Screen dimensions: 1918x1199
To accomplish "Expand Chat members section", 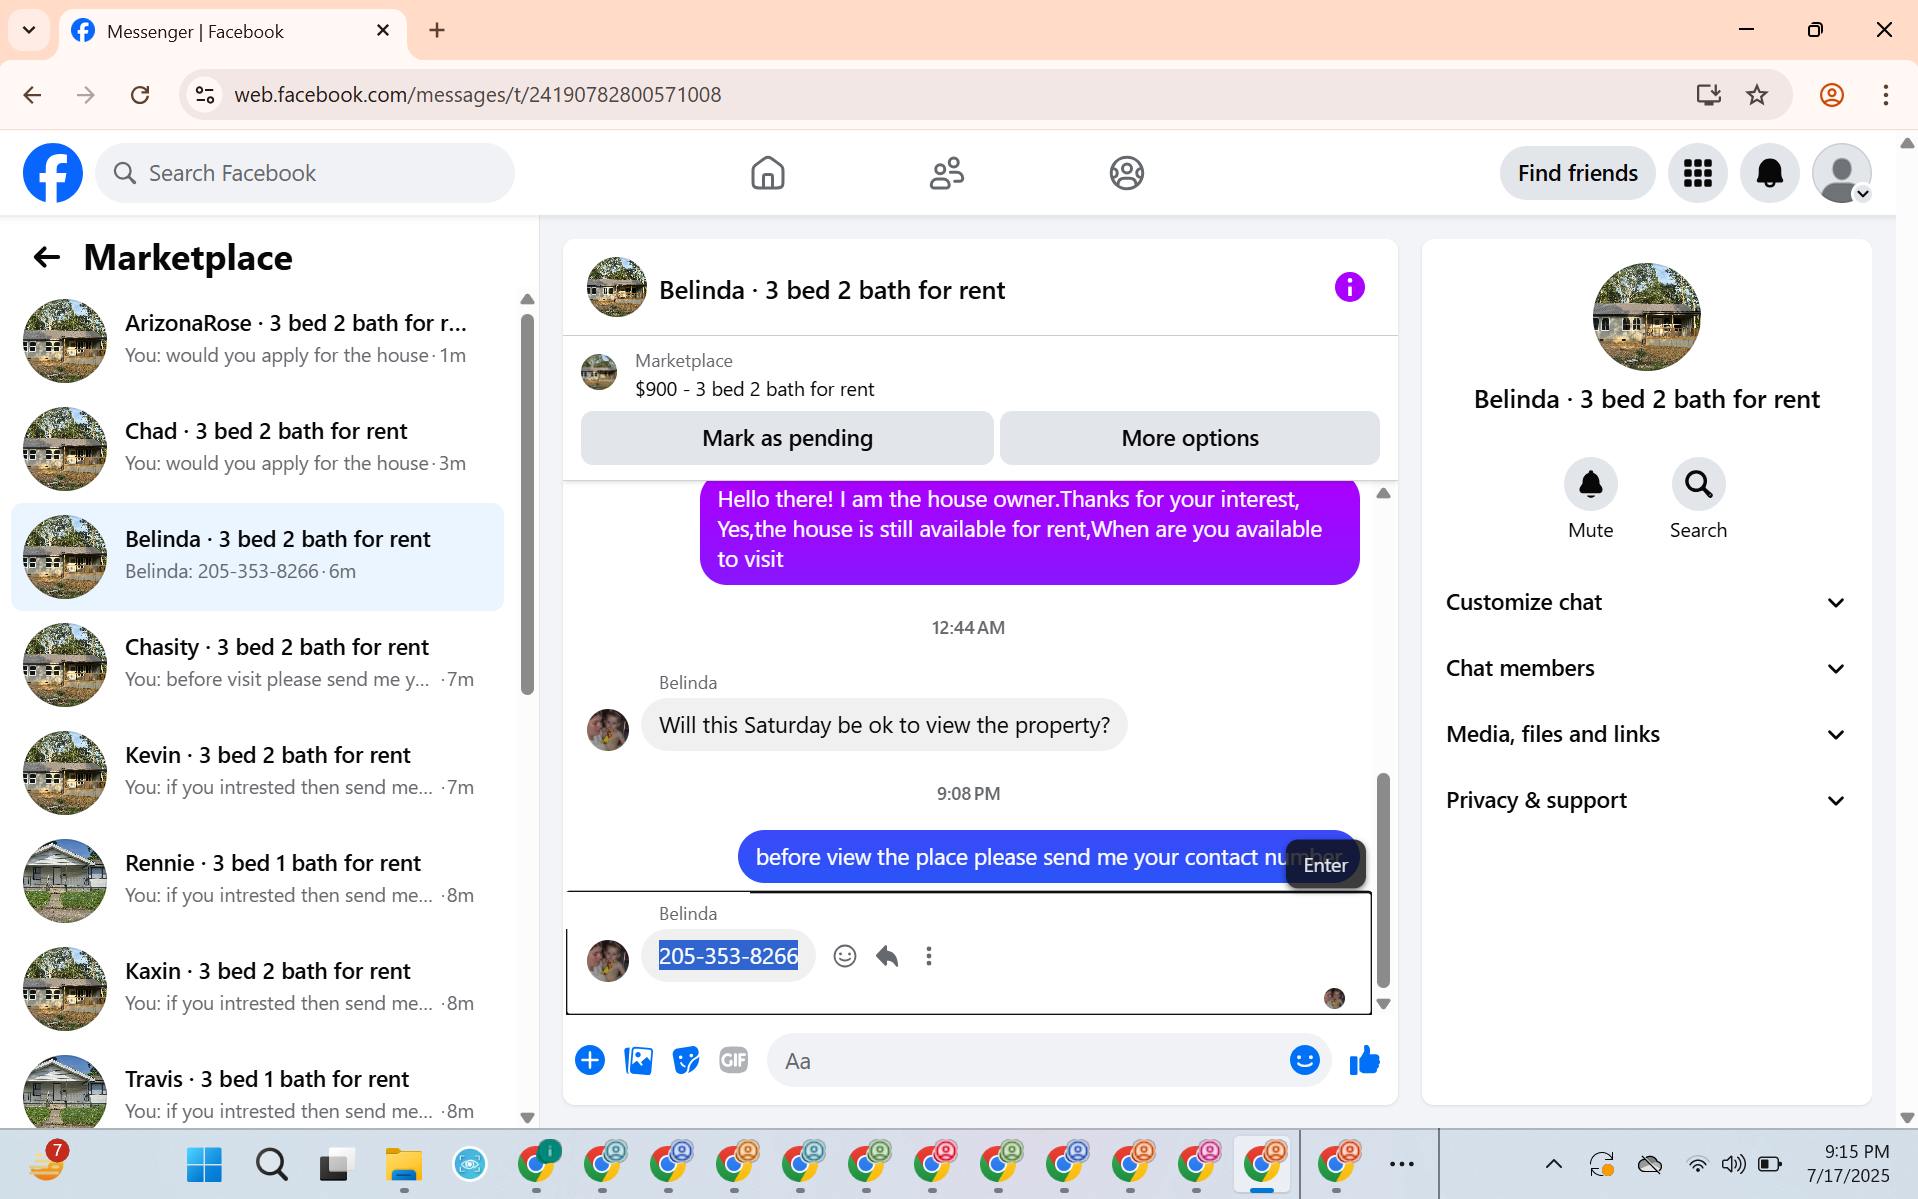I will point(1646,668).
